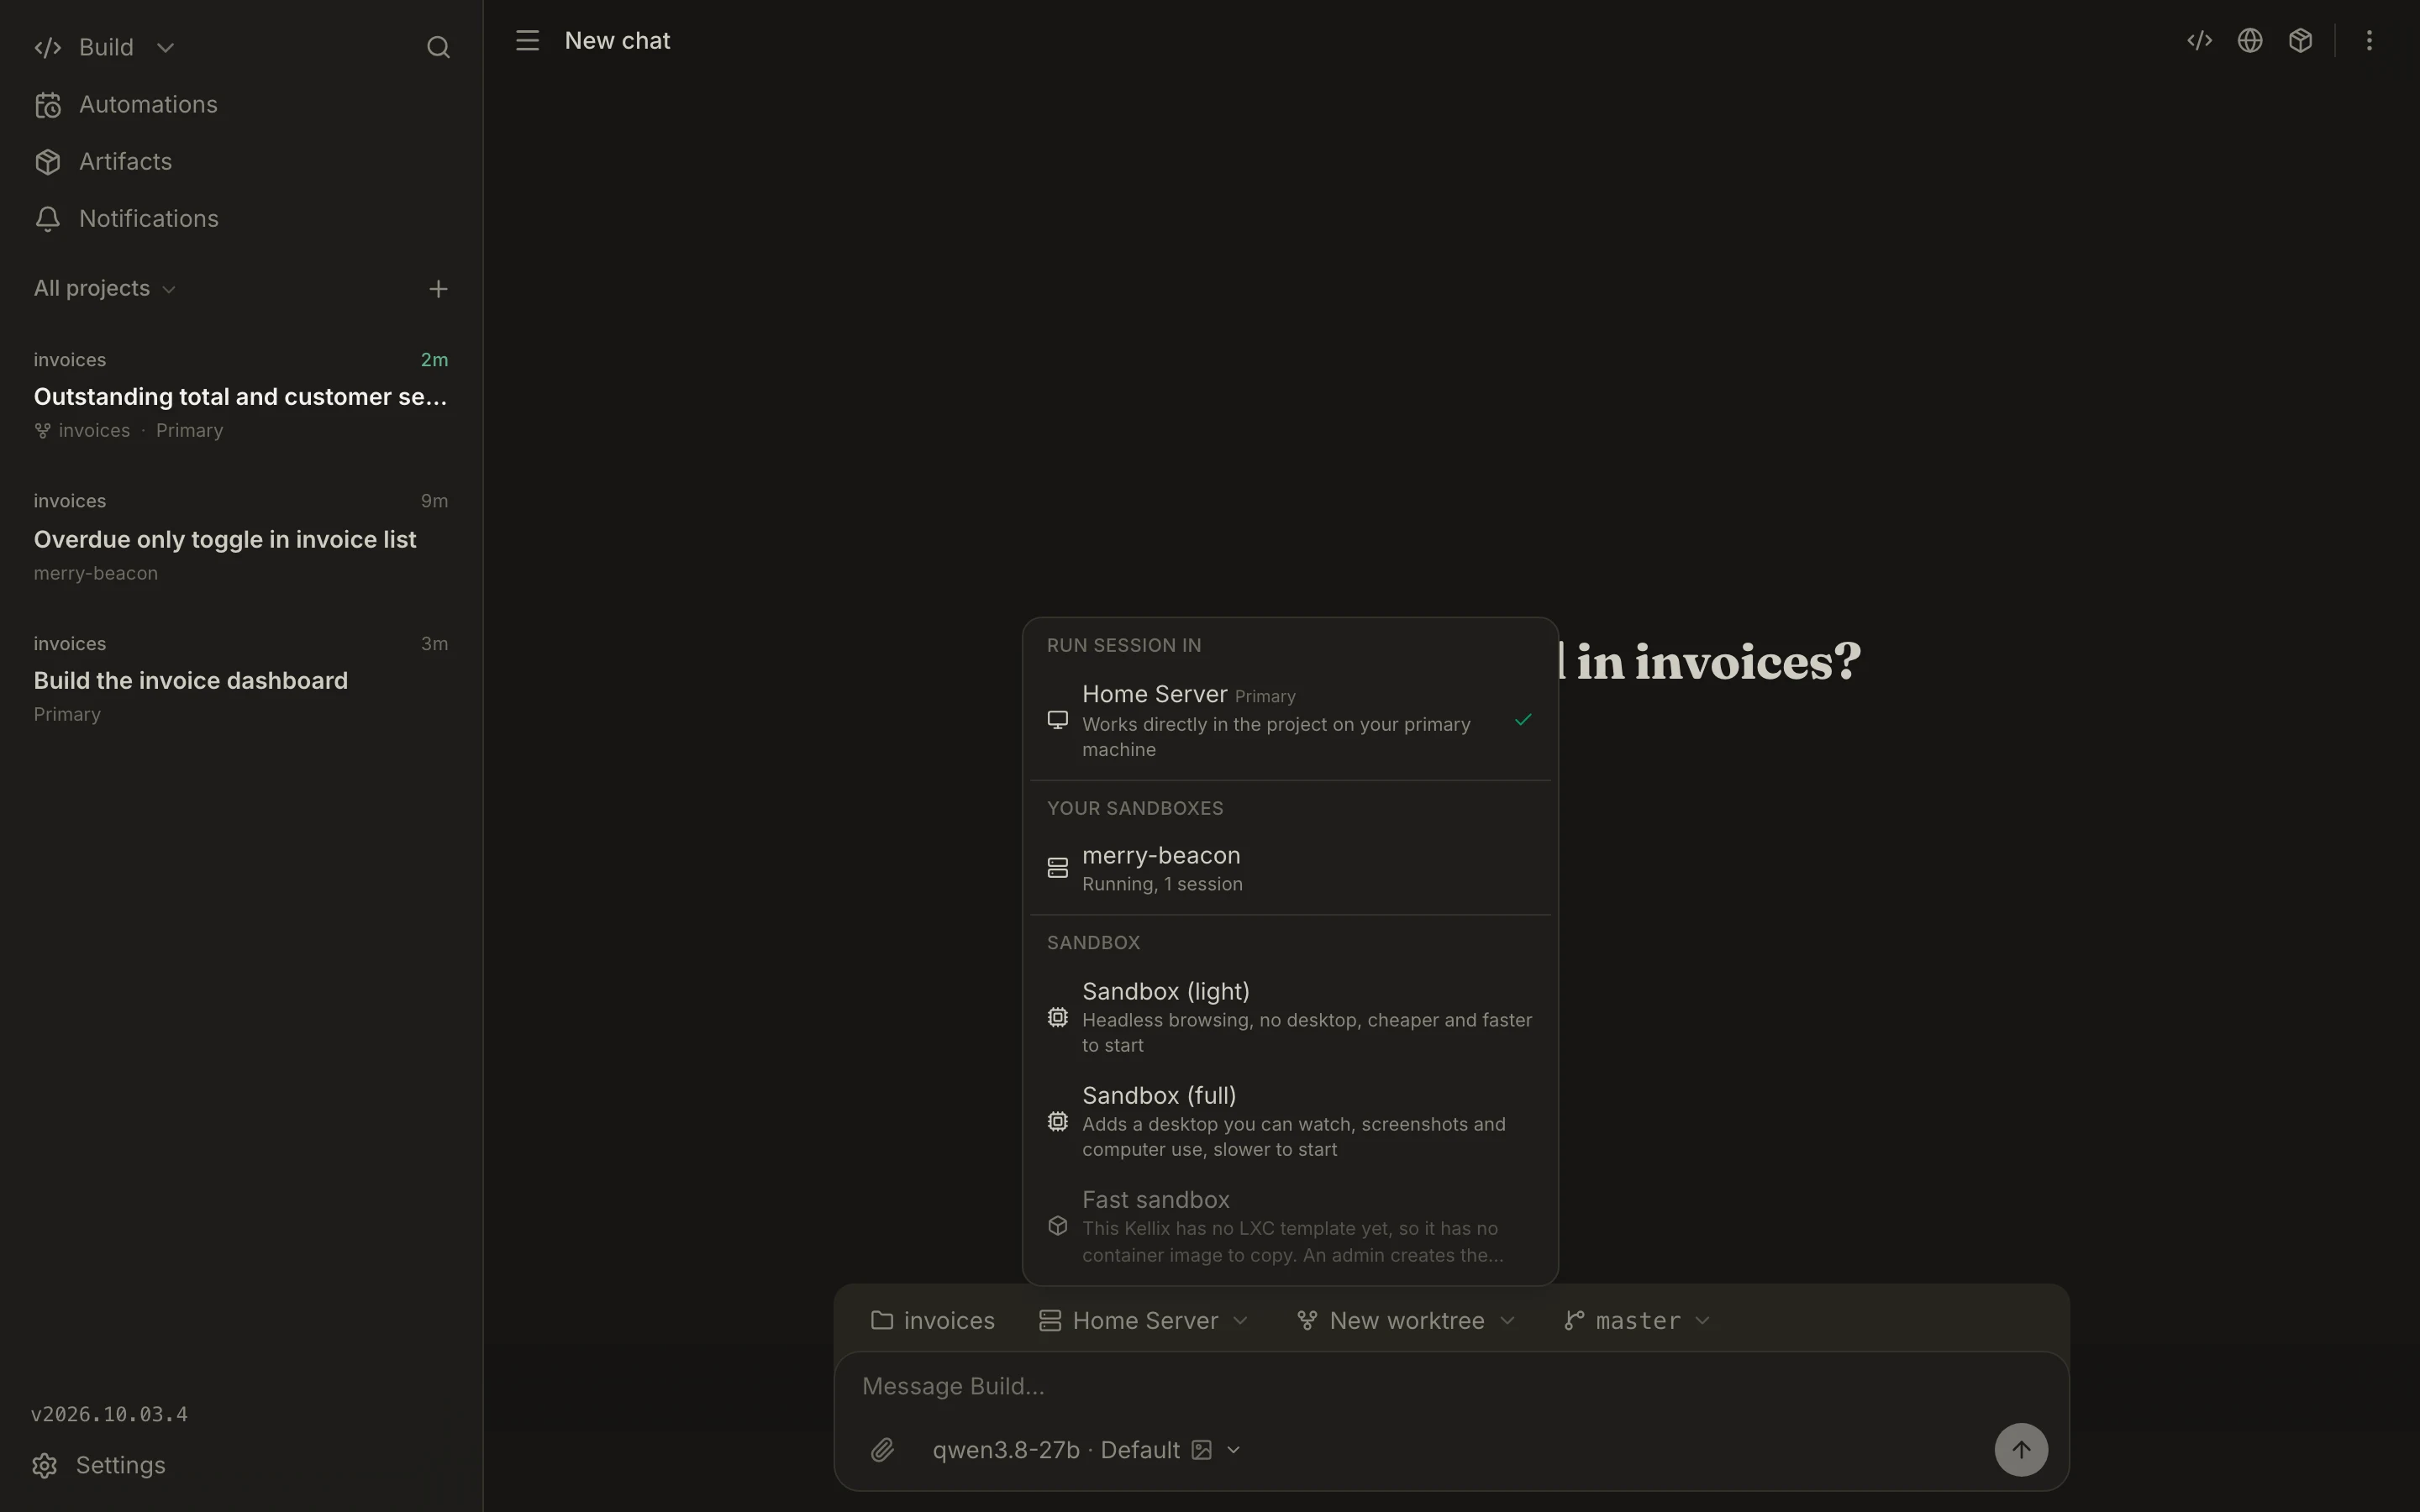2420x1512 pixels.
Task: Open the New worktree dropdown
Action: click(x=1406, y=1321)
